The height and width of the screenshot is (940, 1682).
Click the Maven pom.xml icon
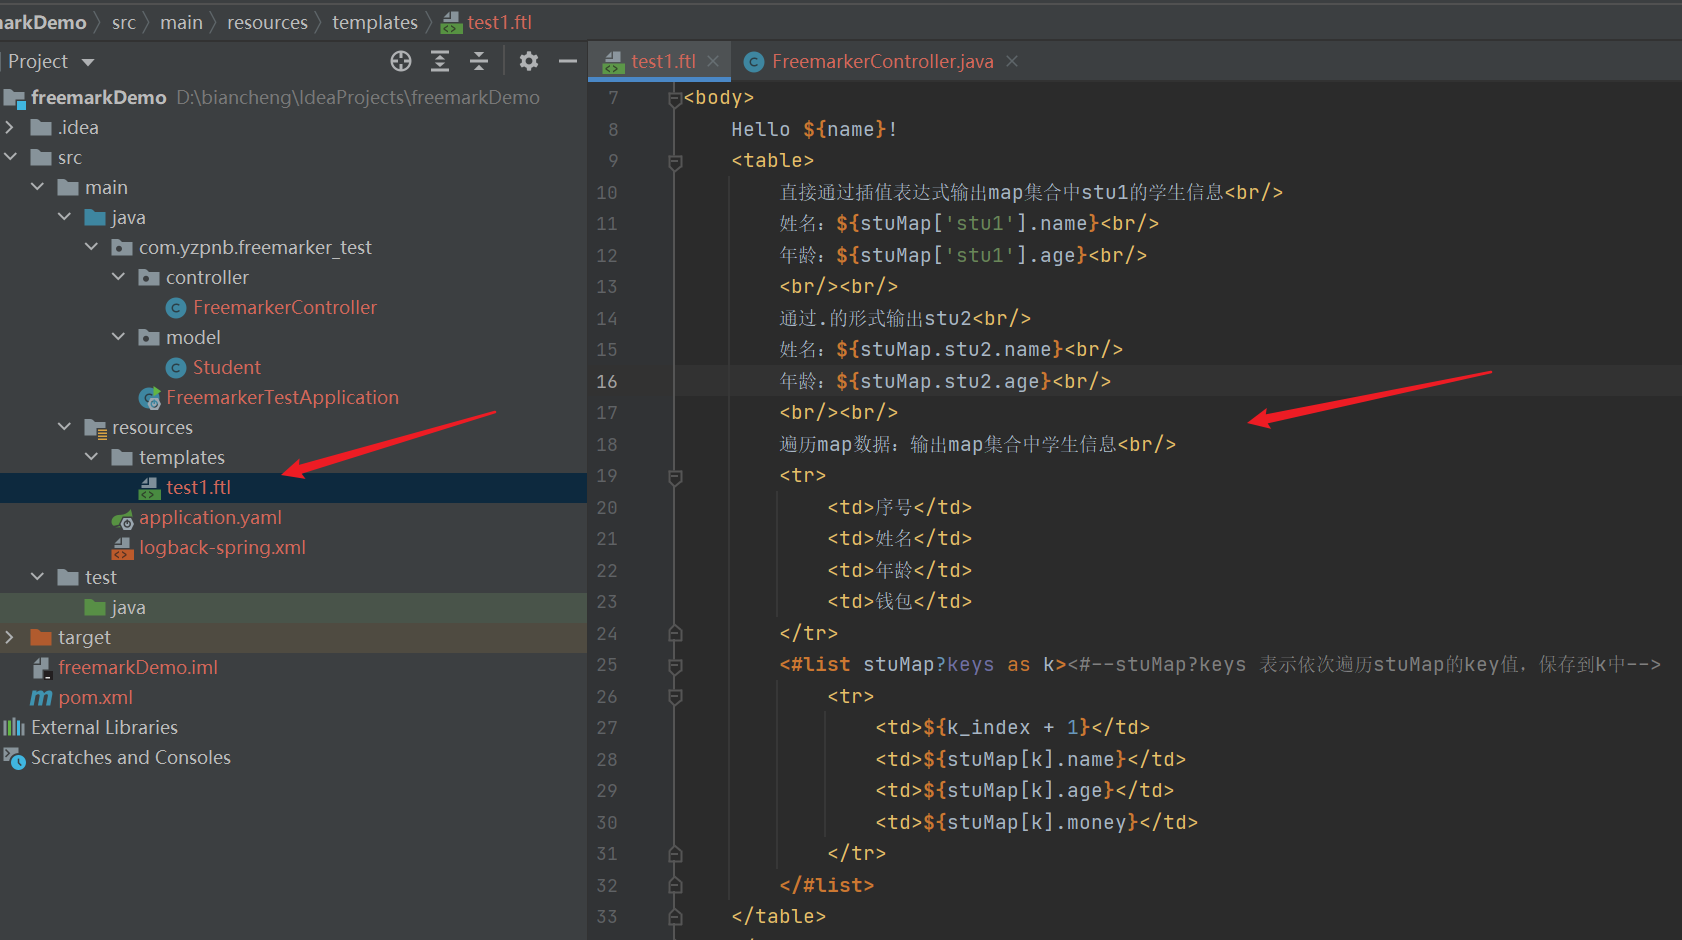tap(41, 697)
